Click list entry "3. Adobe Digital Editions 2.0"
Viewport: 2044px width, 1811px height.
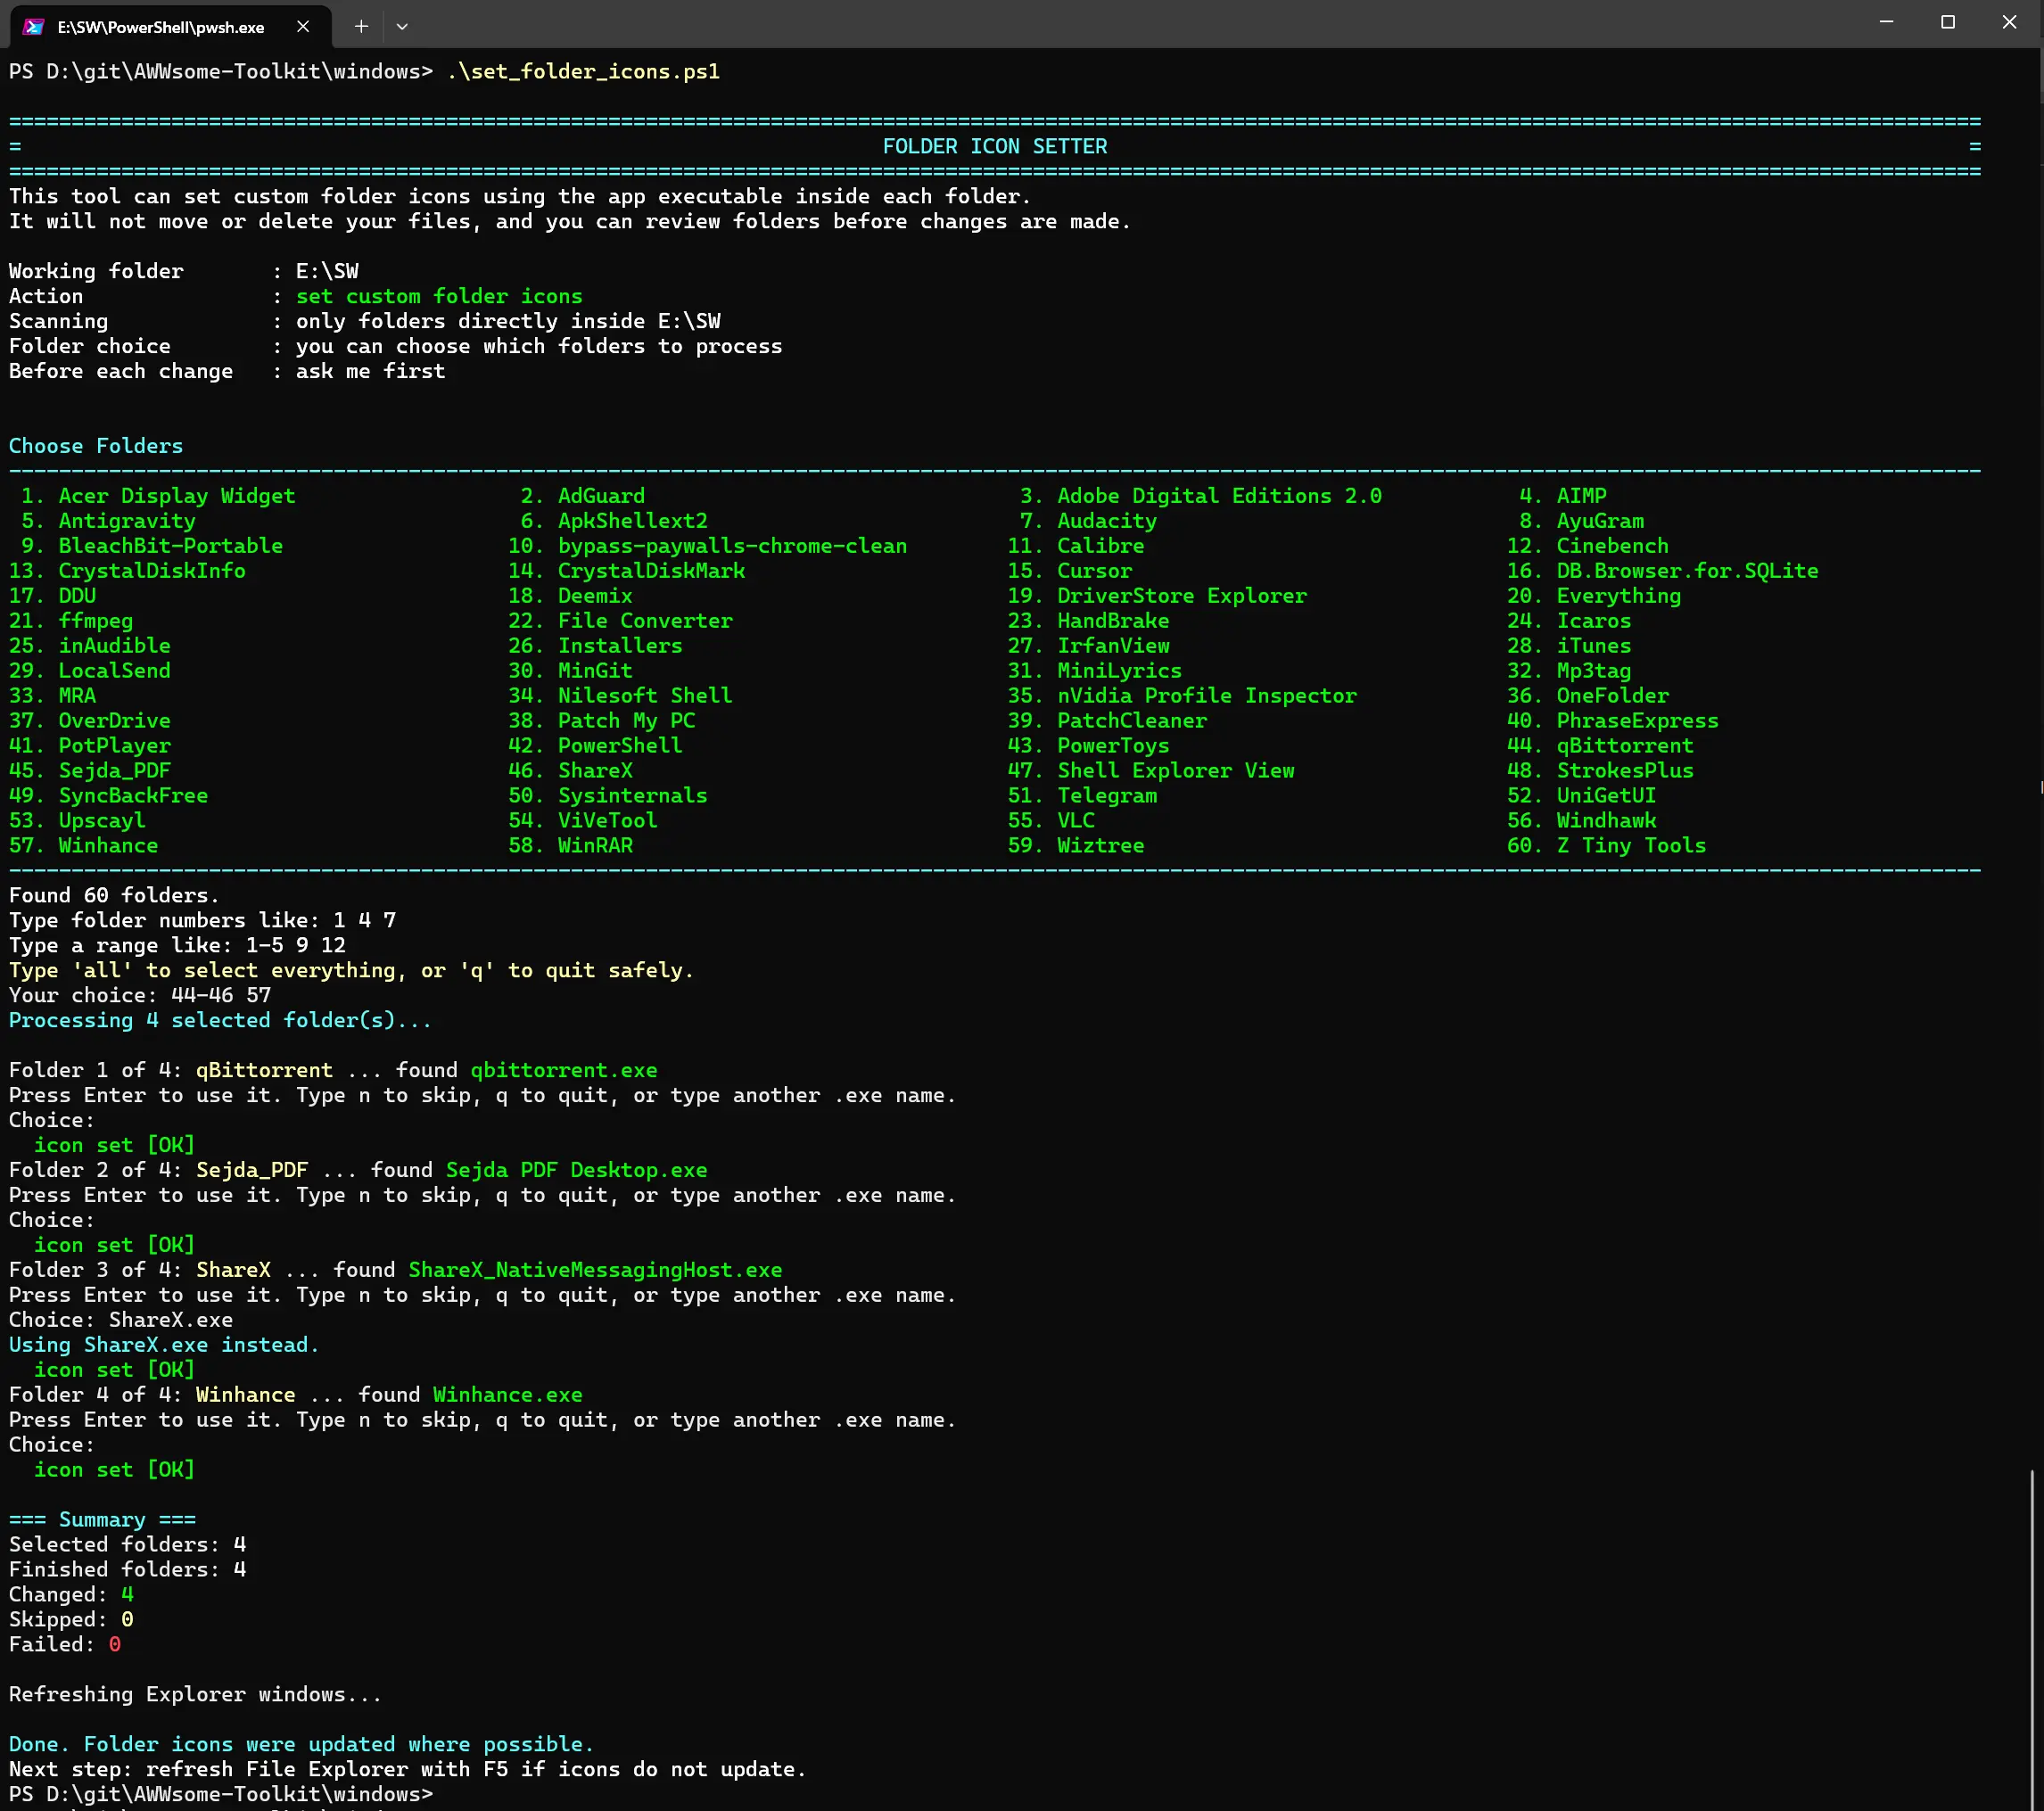click(1201, 496)
